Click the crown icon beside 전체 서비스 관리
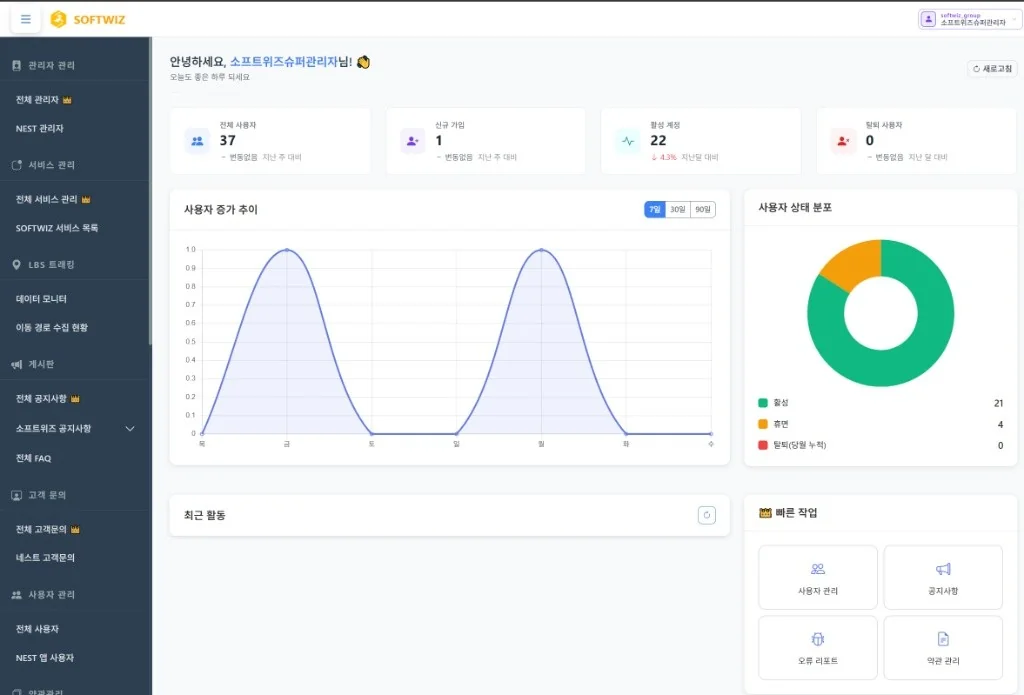Viewport: 1024px width, 695px height. (x=86, y=199)
